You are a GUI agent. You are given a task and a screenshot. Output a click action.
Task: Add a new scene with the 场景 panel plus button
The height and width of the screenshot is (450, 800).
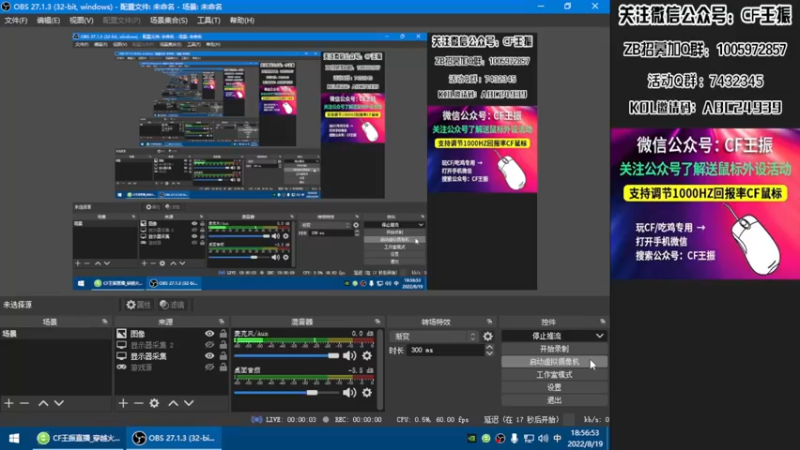[9, 403]
